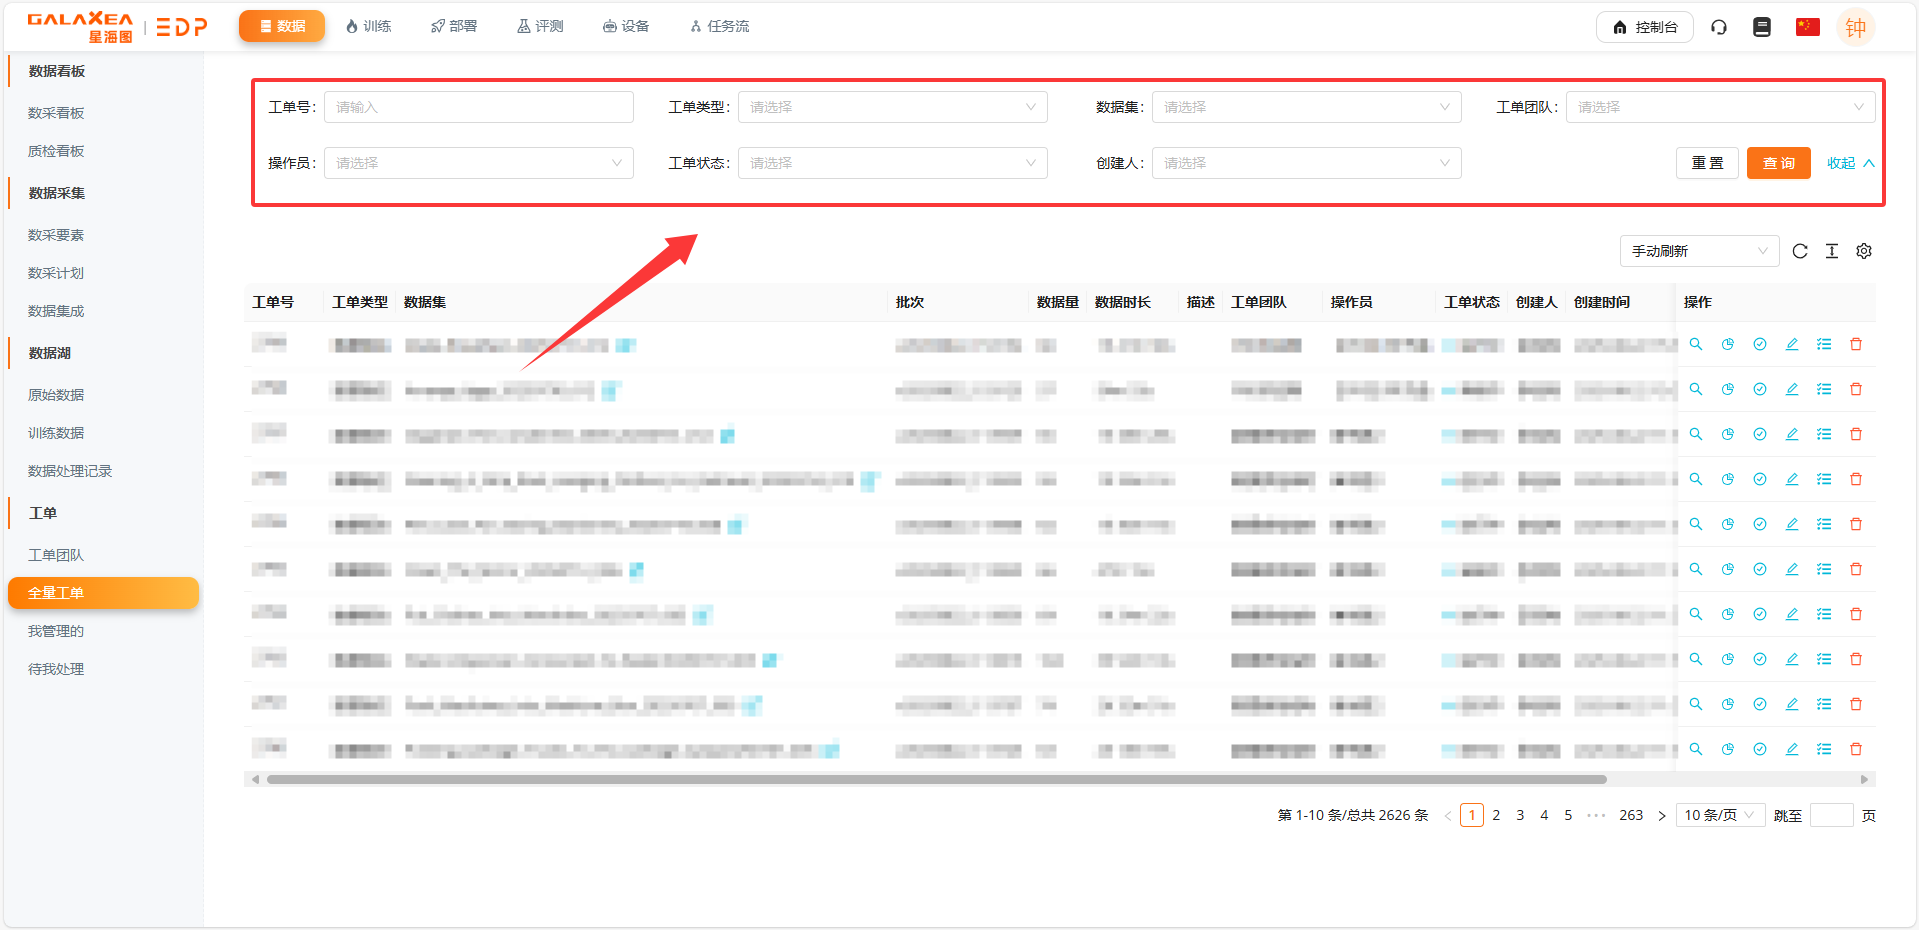Open 待我处理 in the sidebar

coord(56,669)
